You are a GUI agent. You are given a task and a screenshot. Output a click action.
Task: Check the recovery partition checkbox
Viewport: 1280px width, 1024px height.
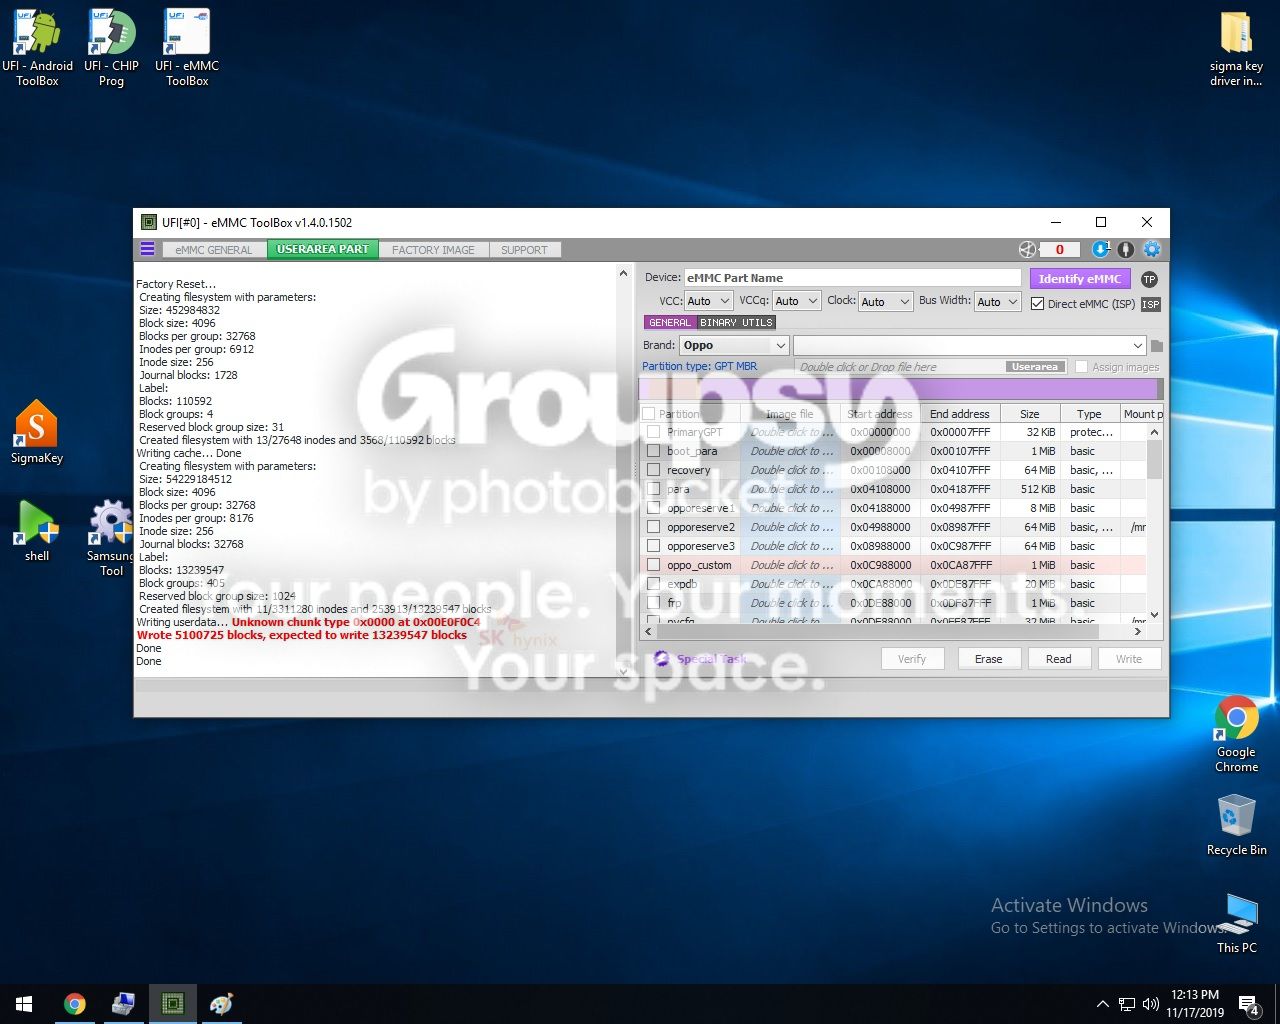(654, 470)
